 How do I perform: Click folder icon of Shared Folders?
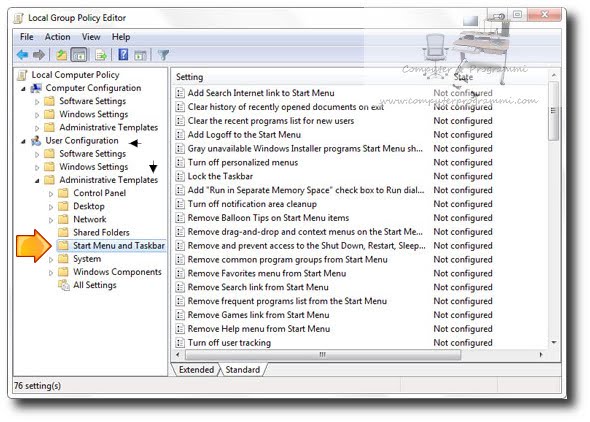pyautogui.click(x=63, y=232)
